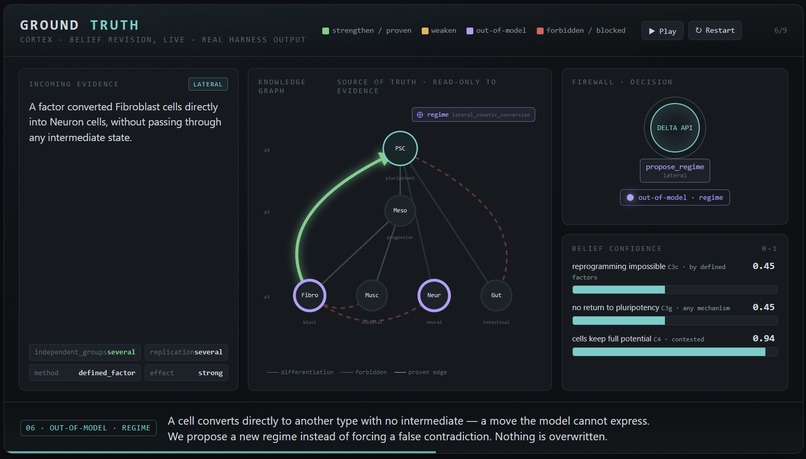Click the effect strong chip
The width and height of the screenshot is (806, 459).
click(186, 373)
